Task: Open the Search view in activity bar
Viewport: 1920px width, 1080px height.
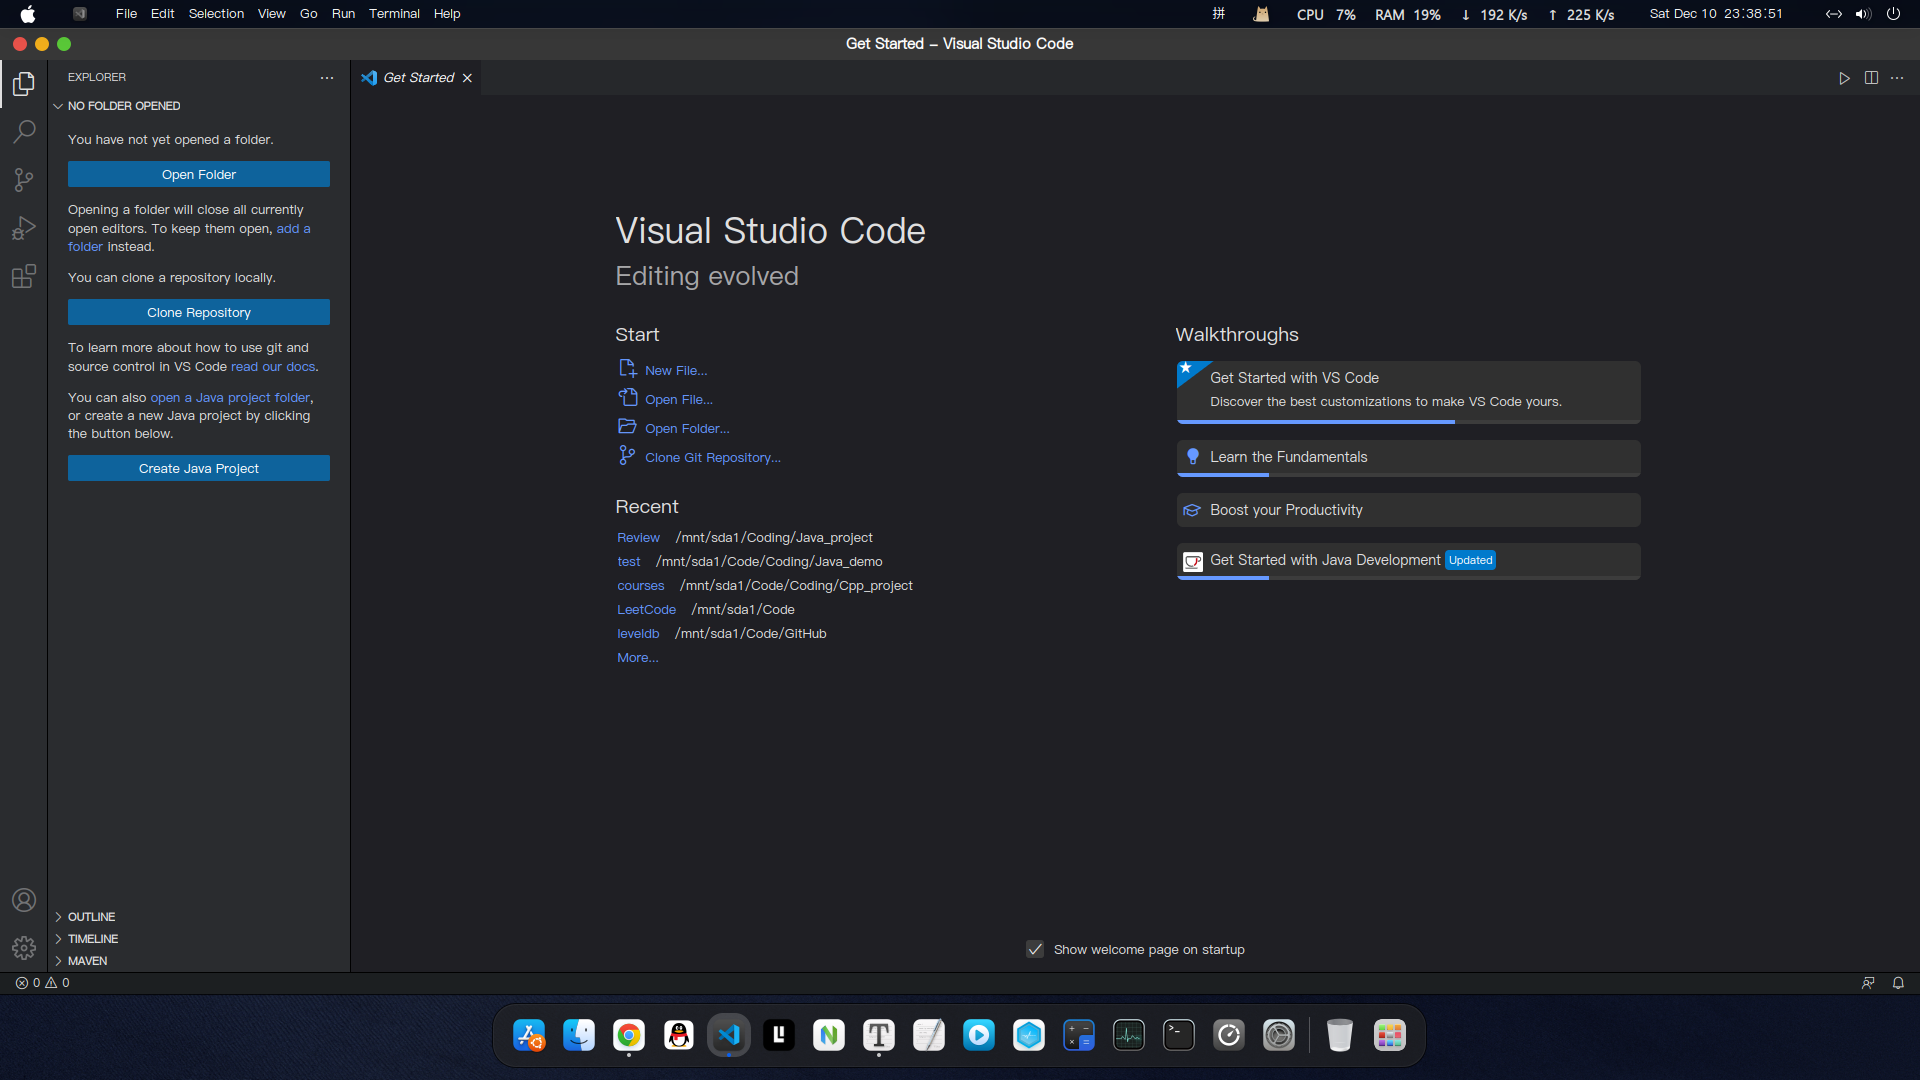Action: [24, 132]
